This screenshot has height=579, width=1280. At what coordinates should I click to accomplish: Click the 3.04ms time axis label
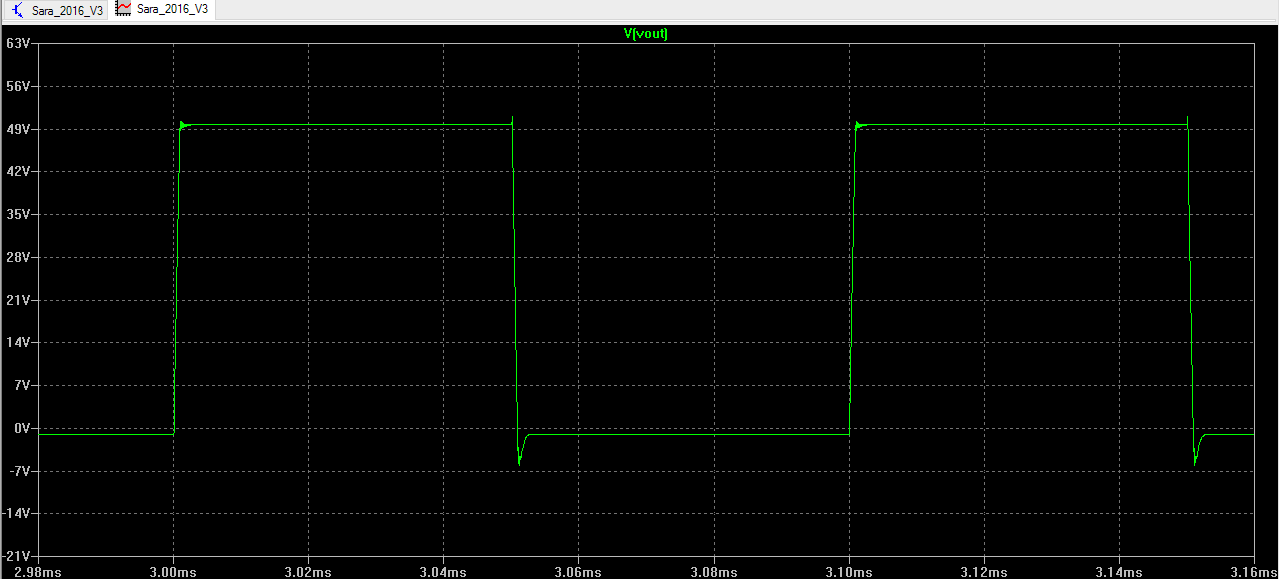coord(443,572)
